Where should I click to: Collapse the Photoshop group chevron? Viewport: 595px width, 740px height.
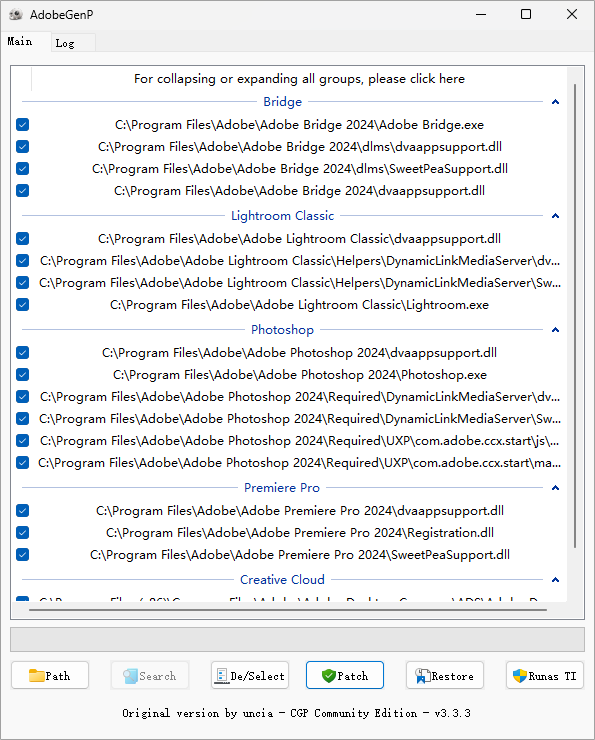coord(555,330)
